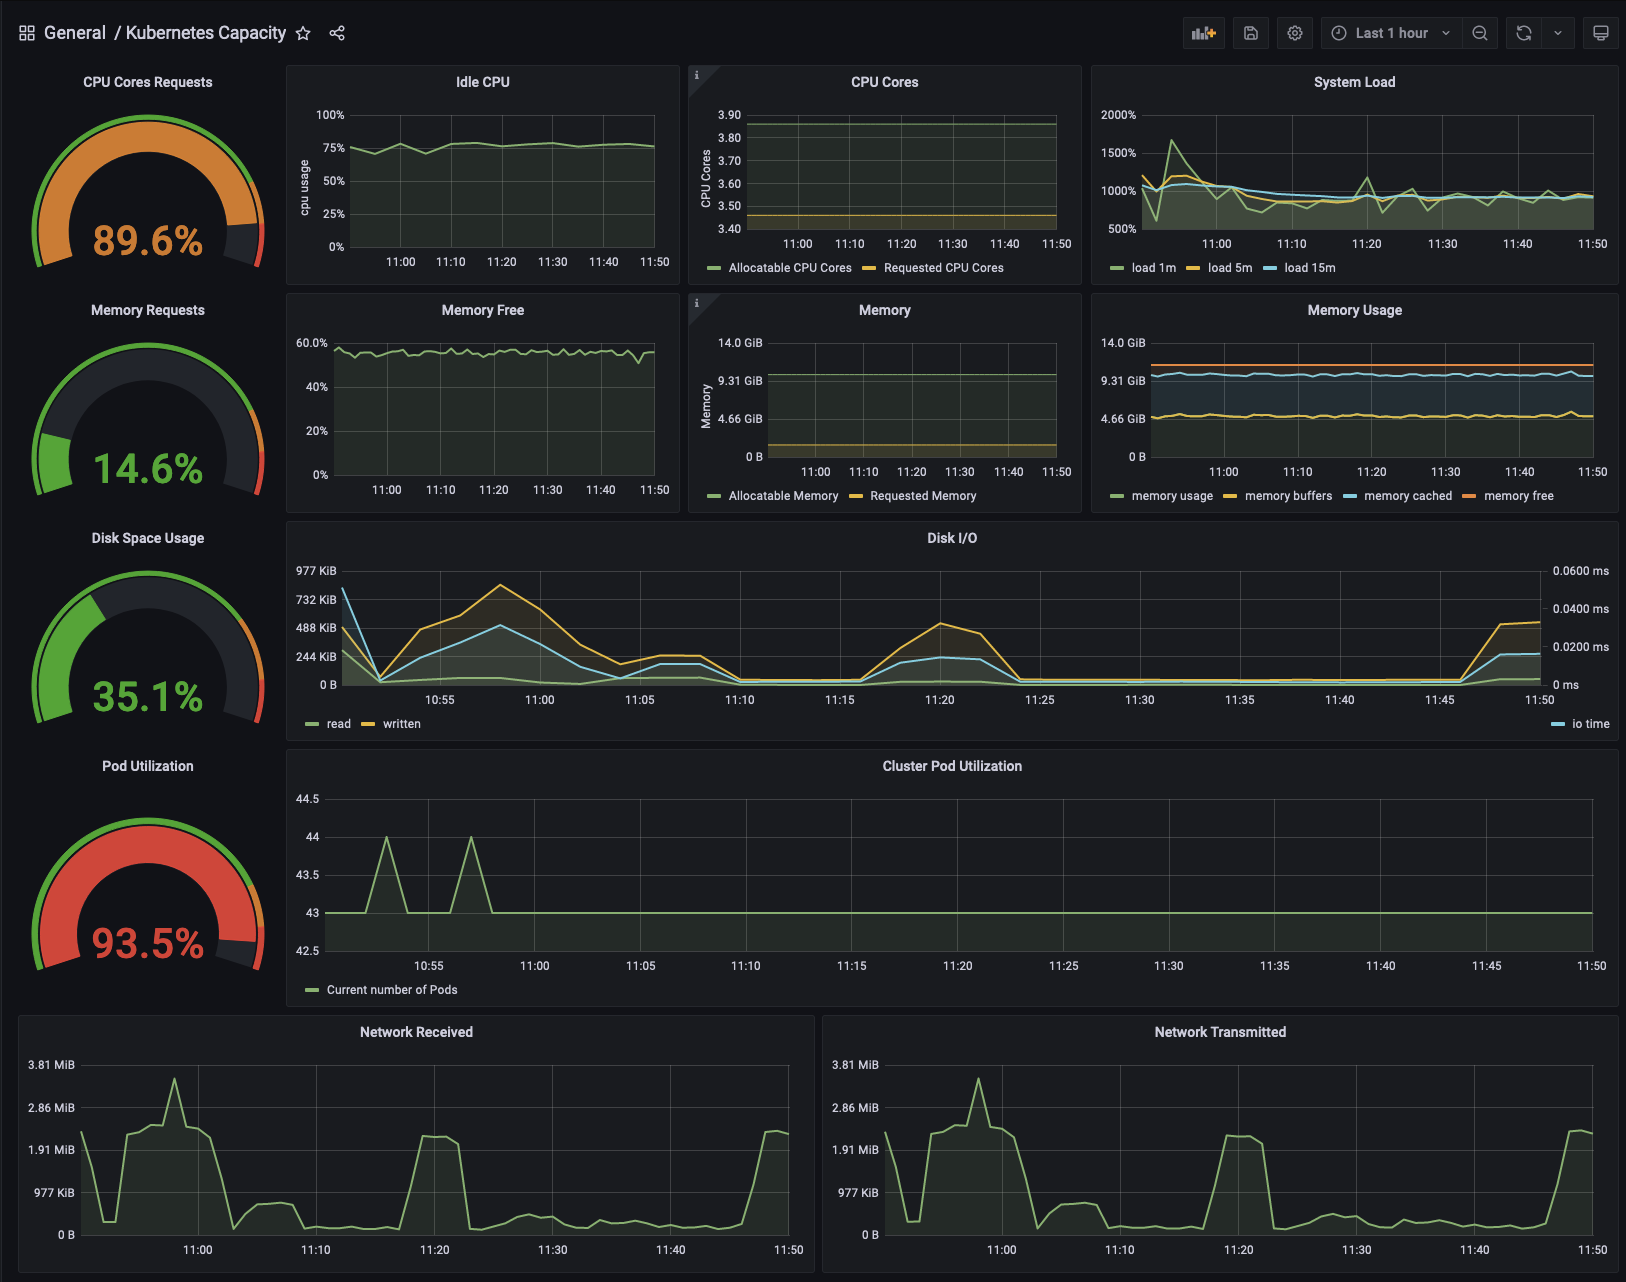The width and height of the screenshot is (1626, 1282).
Task: Click the written legend color swatch
Action: (368, 724)
